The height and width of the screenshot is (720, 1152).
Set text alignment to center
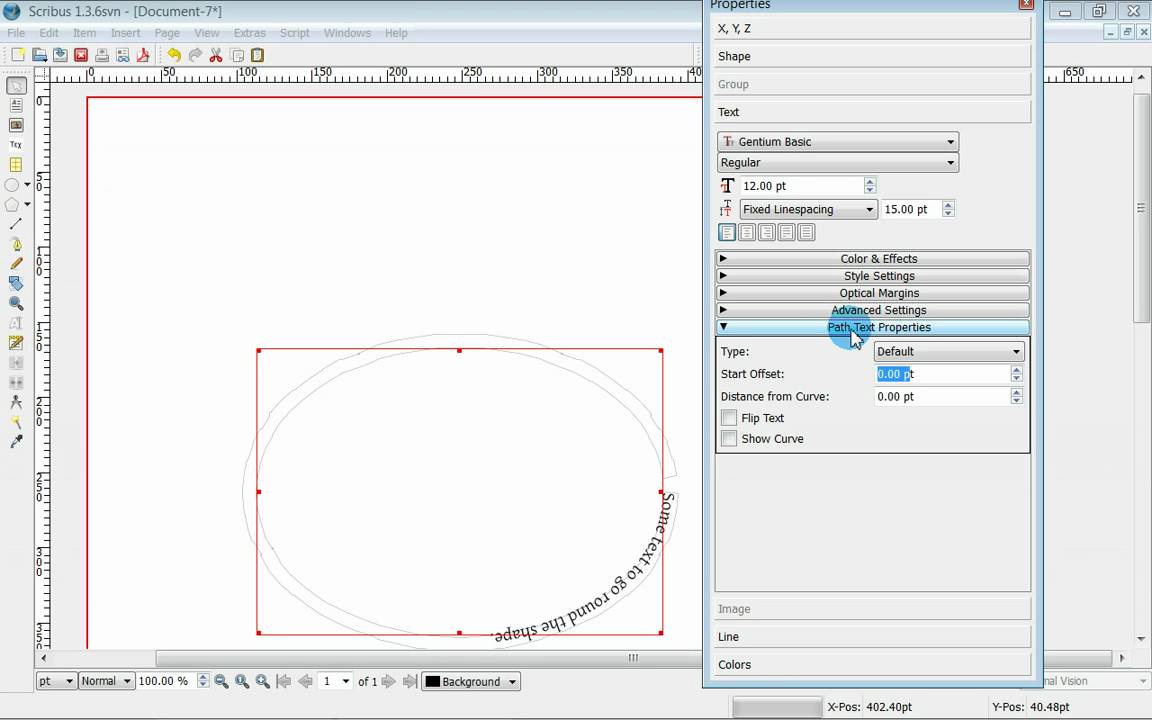pos(746,232)
